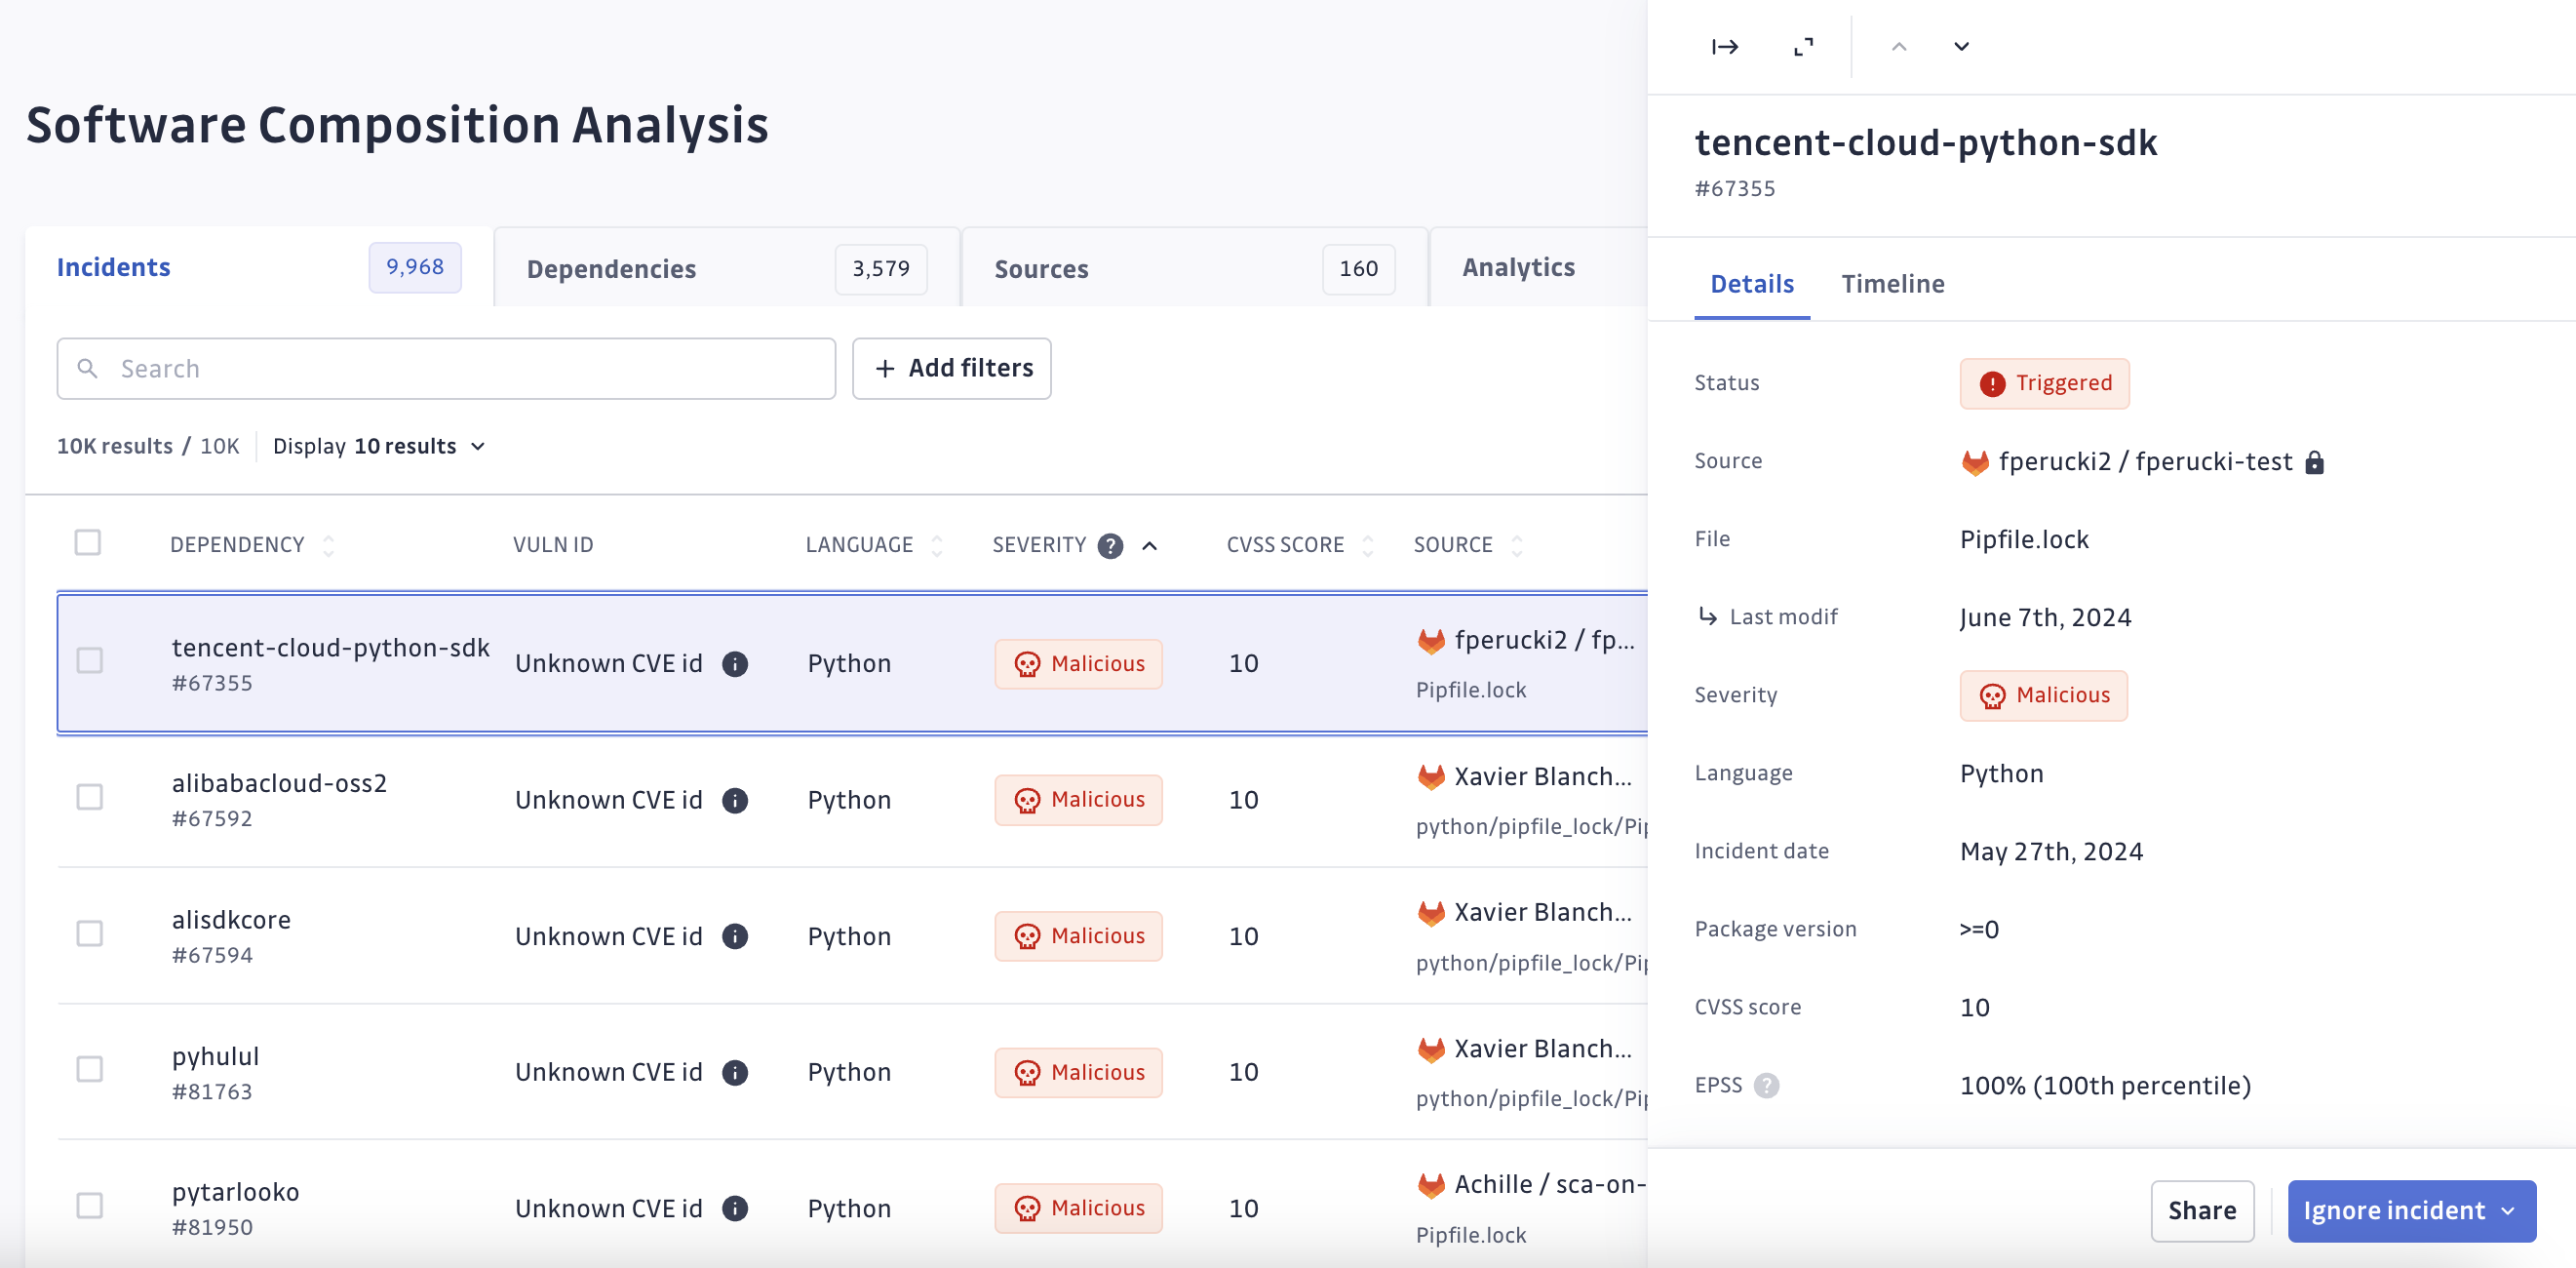Click the June 7th, 2024 last modif value
The image size is (2576, 1268).
click(2045, 618)
